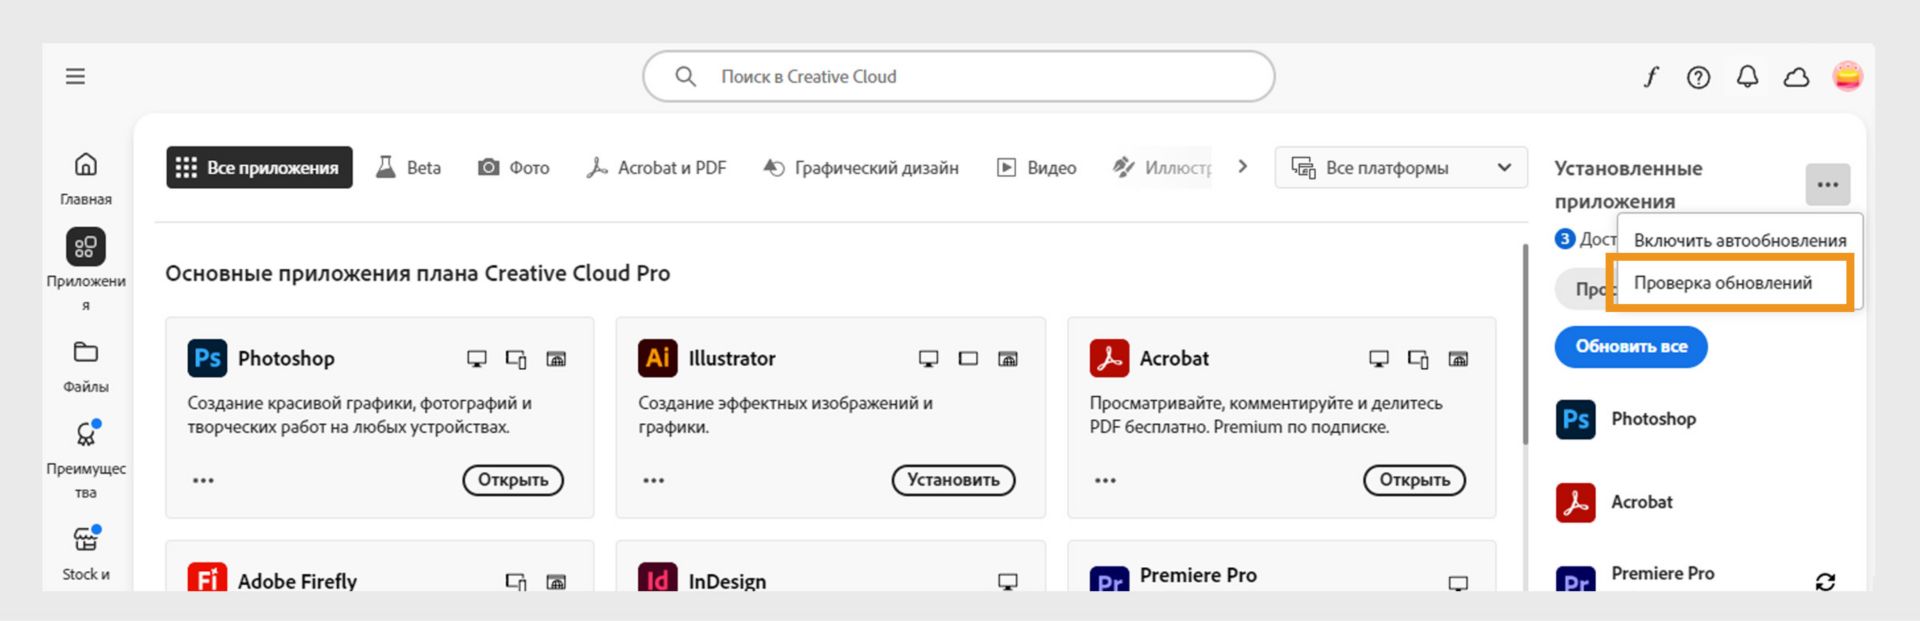The height and width of the screenshot is (621, 1920).
Task: Open the help question mark icon
Action: tap(1698, 77)
